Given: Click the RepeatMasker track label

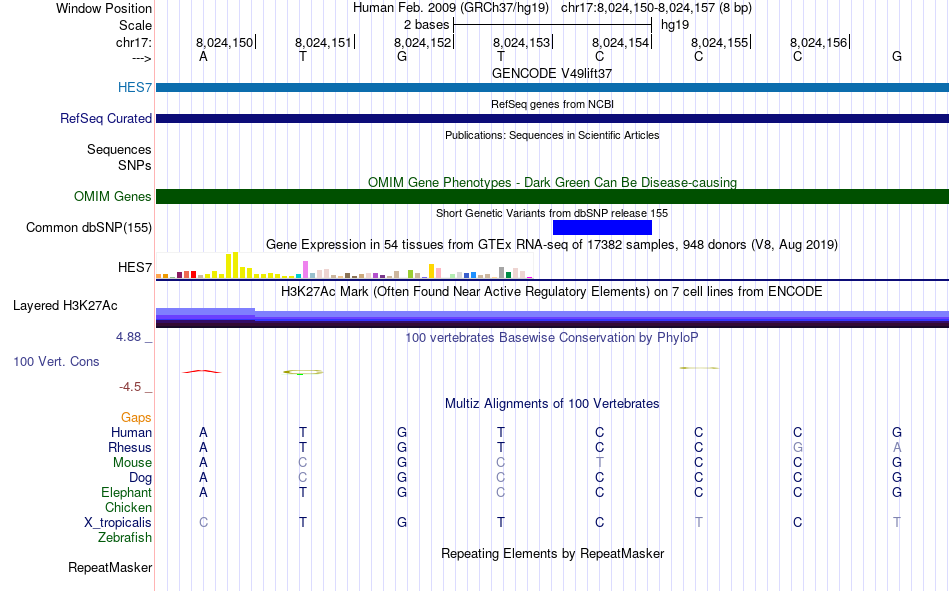Looking at the screenshot, I should [x=110, y=567].
